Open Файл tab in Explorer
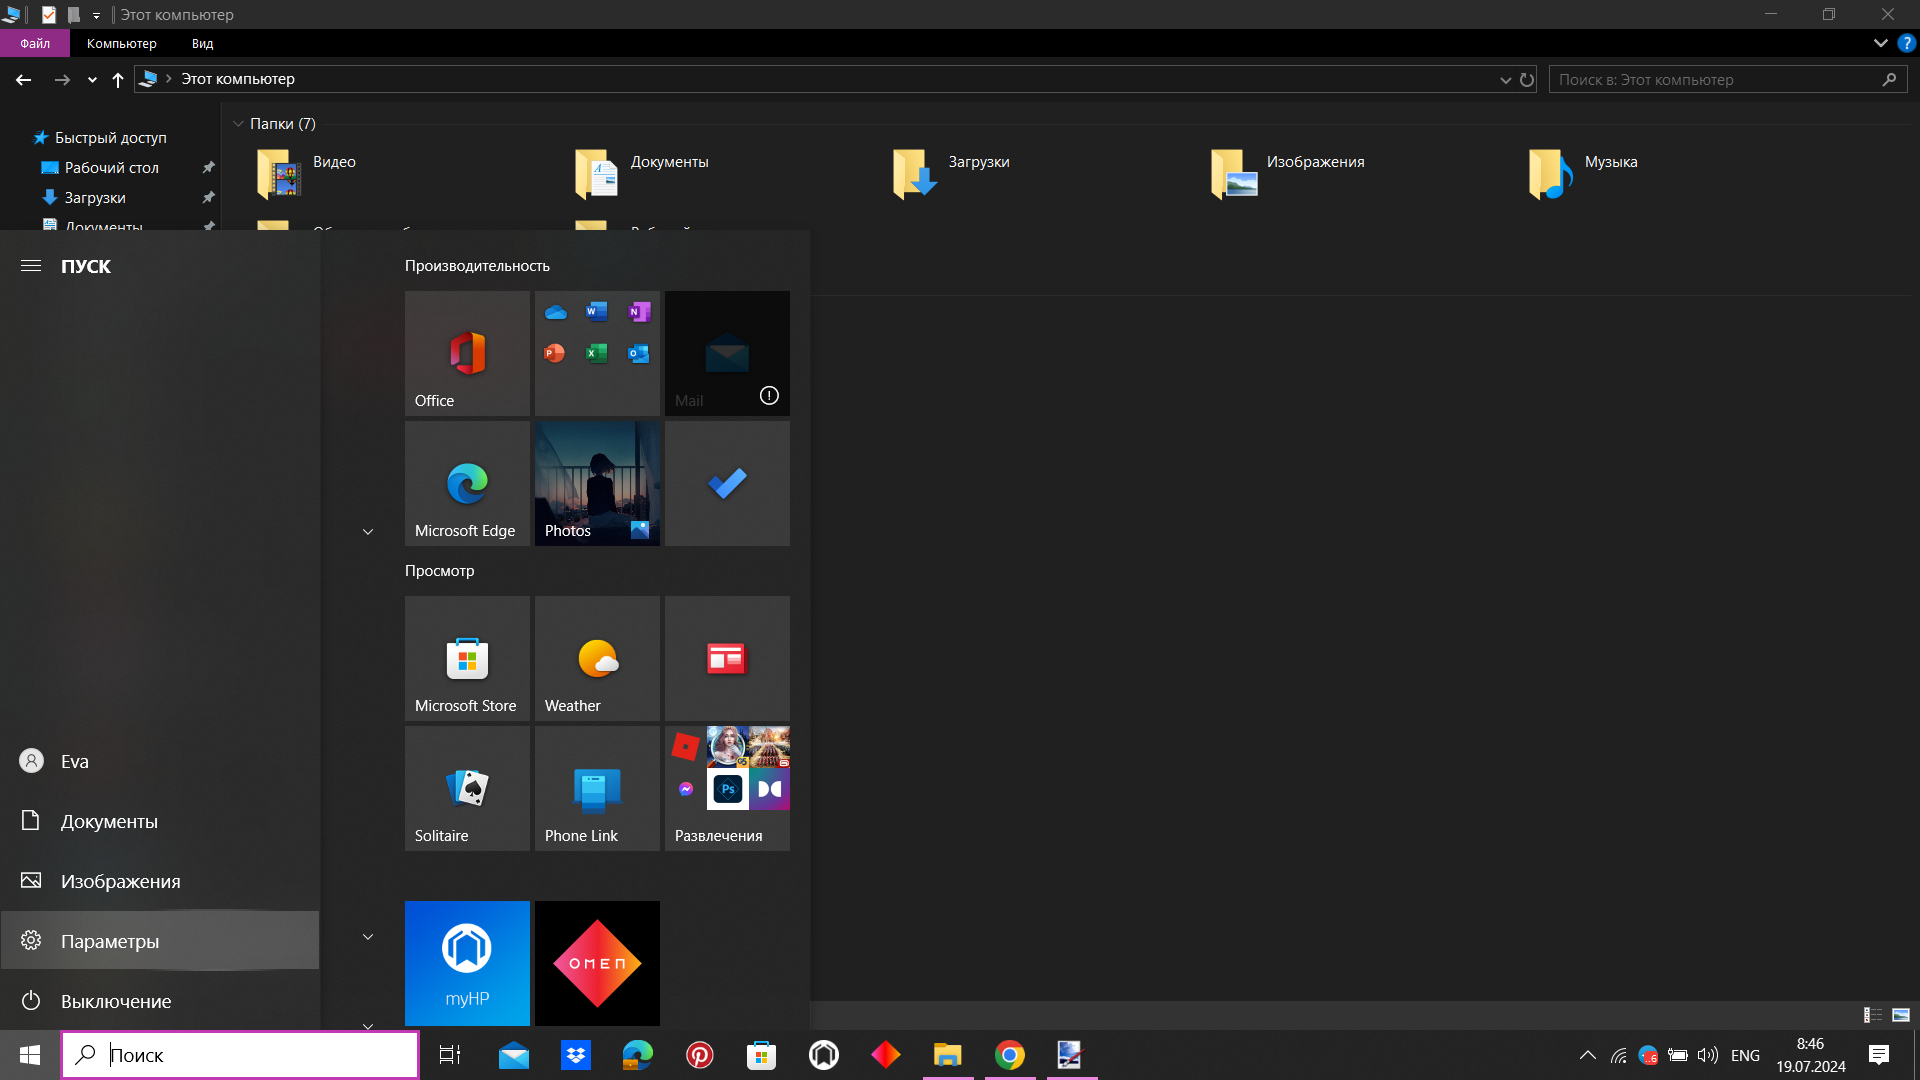The width and height of the screenshot is (1920, 1080). tap(35, 43)
